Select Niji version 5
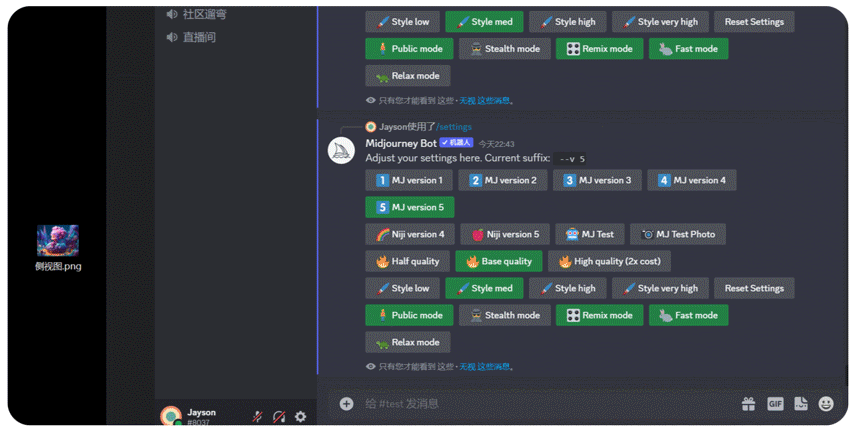This screenshot has height=431, width=856. pyautogui.click(x=505, y=234)
